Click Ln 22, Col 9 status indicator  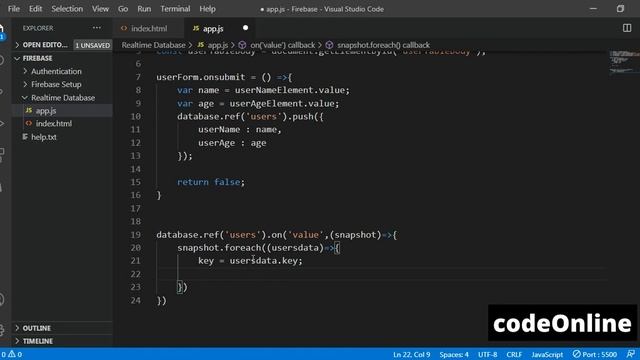click(x=411, y=354)
